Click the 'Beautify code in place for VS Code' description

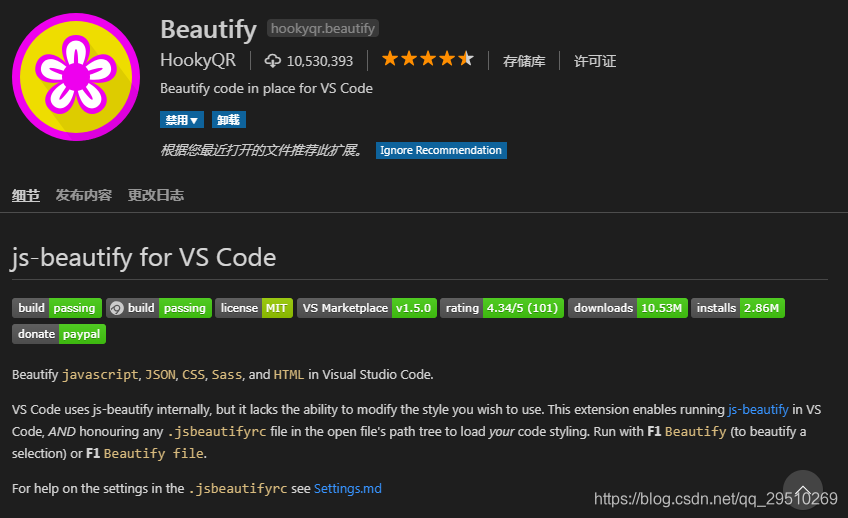pos(266,89)
